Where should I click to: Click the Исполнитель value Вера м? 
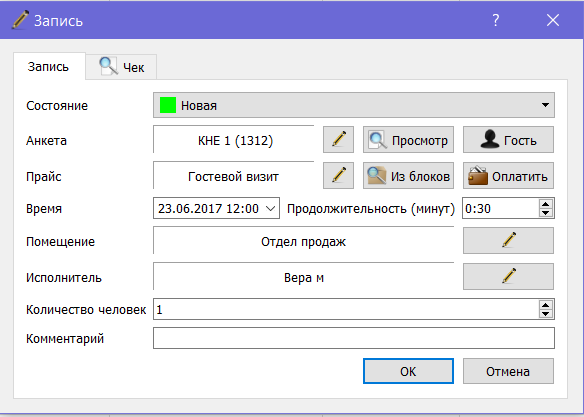tap(304, 277)
